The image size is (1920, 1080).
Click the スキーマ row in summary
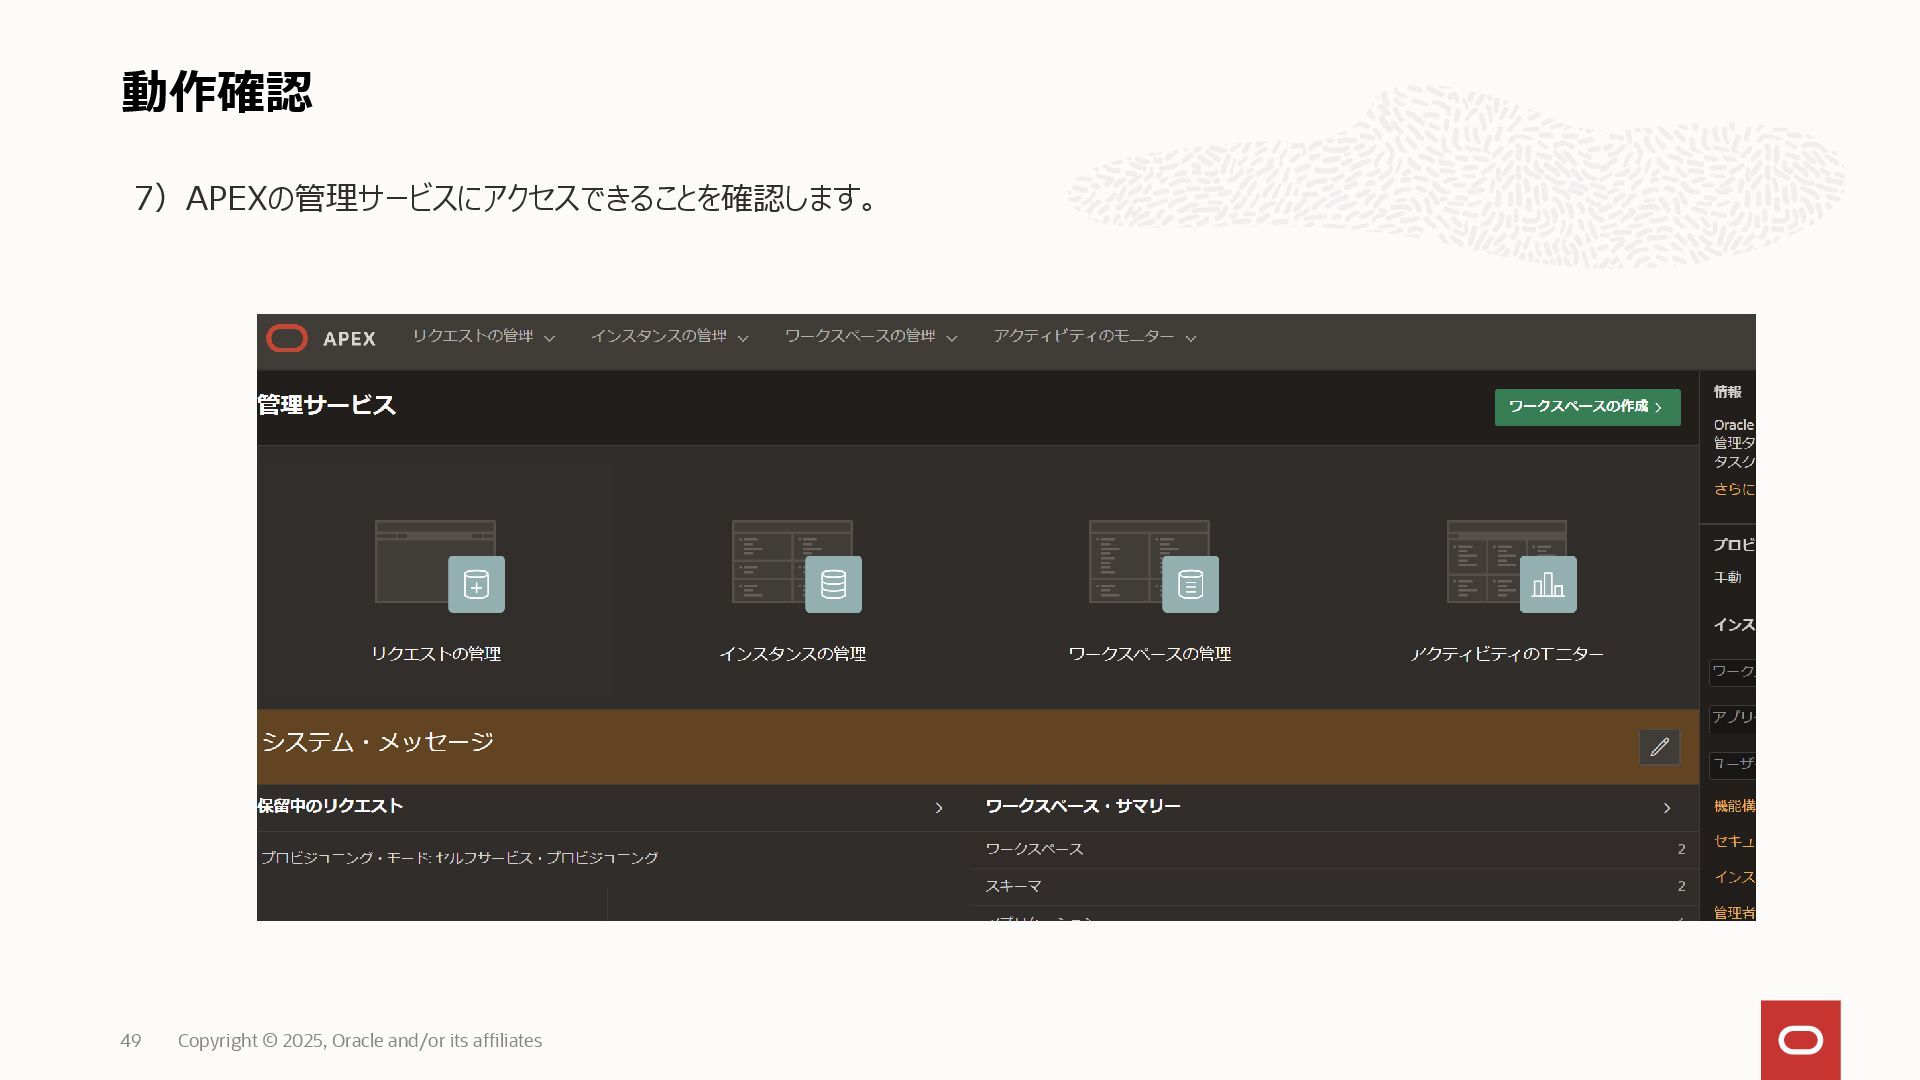click(1335, 886)
